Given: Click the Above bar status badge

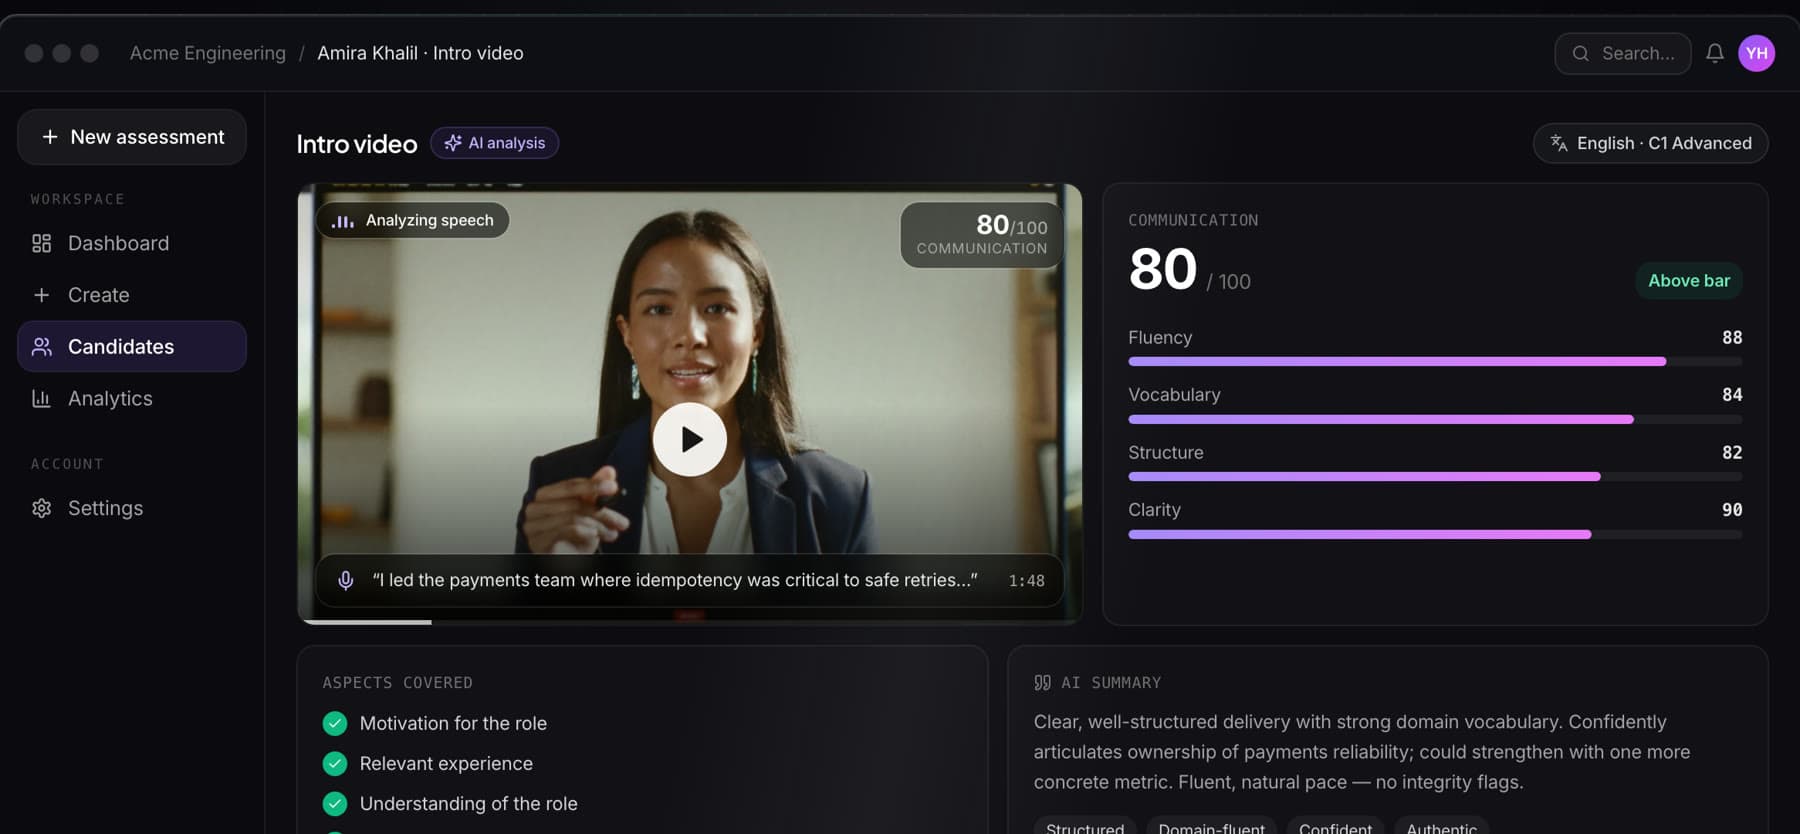Looking at the screenshot, I should point(1689,281).
